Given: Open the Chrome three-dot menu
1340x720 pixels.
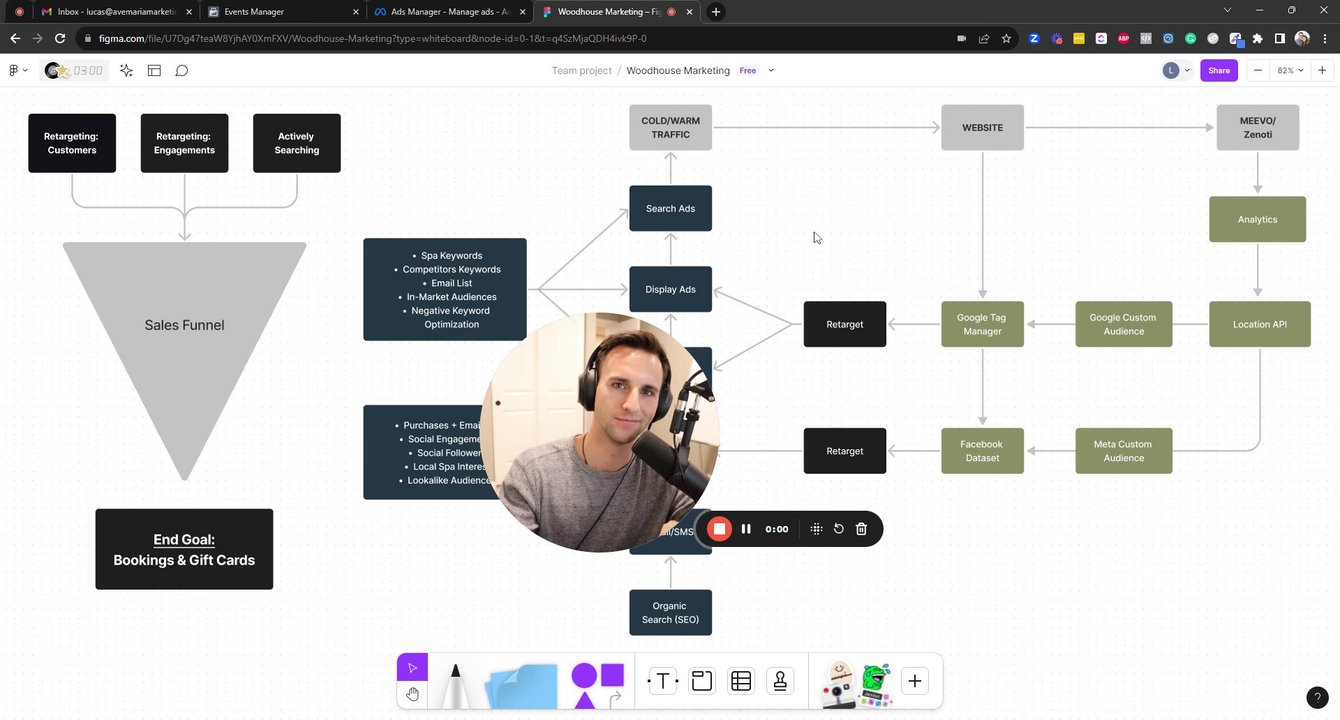Looking at the screenshot, I should click(x=1325, y=38).
